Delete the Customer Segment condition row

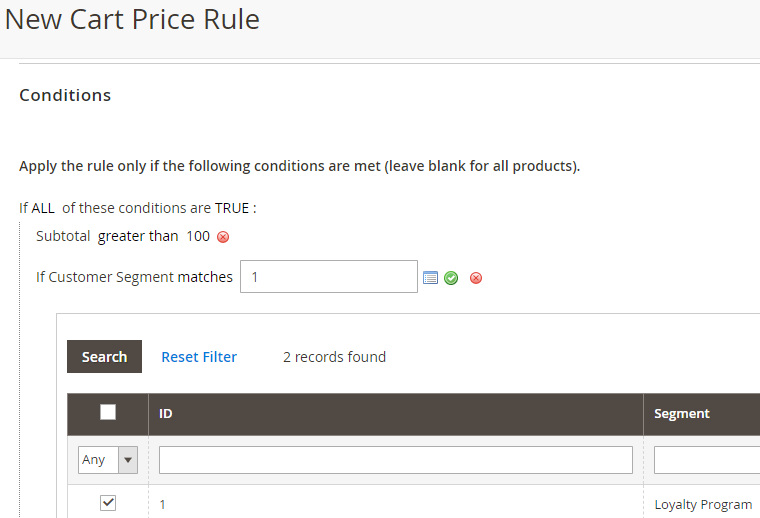pos(476,278)
